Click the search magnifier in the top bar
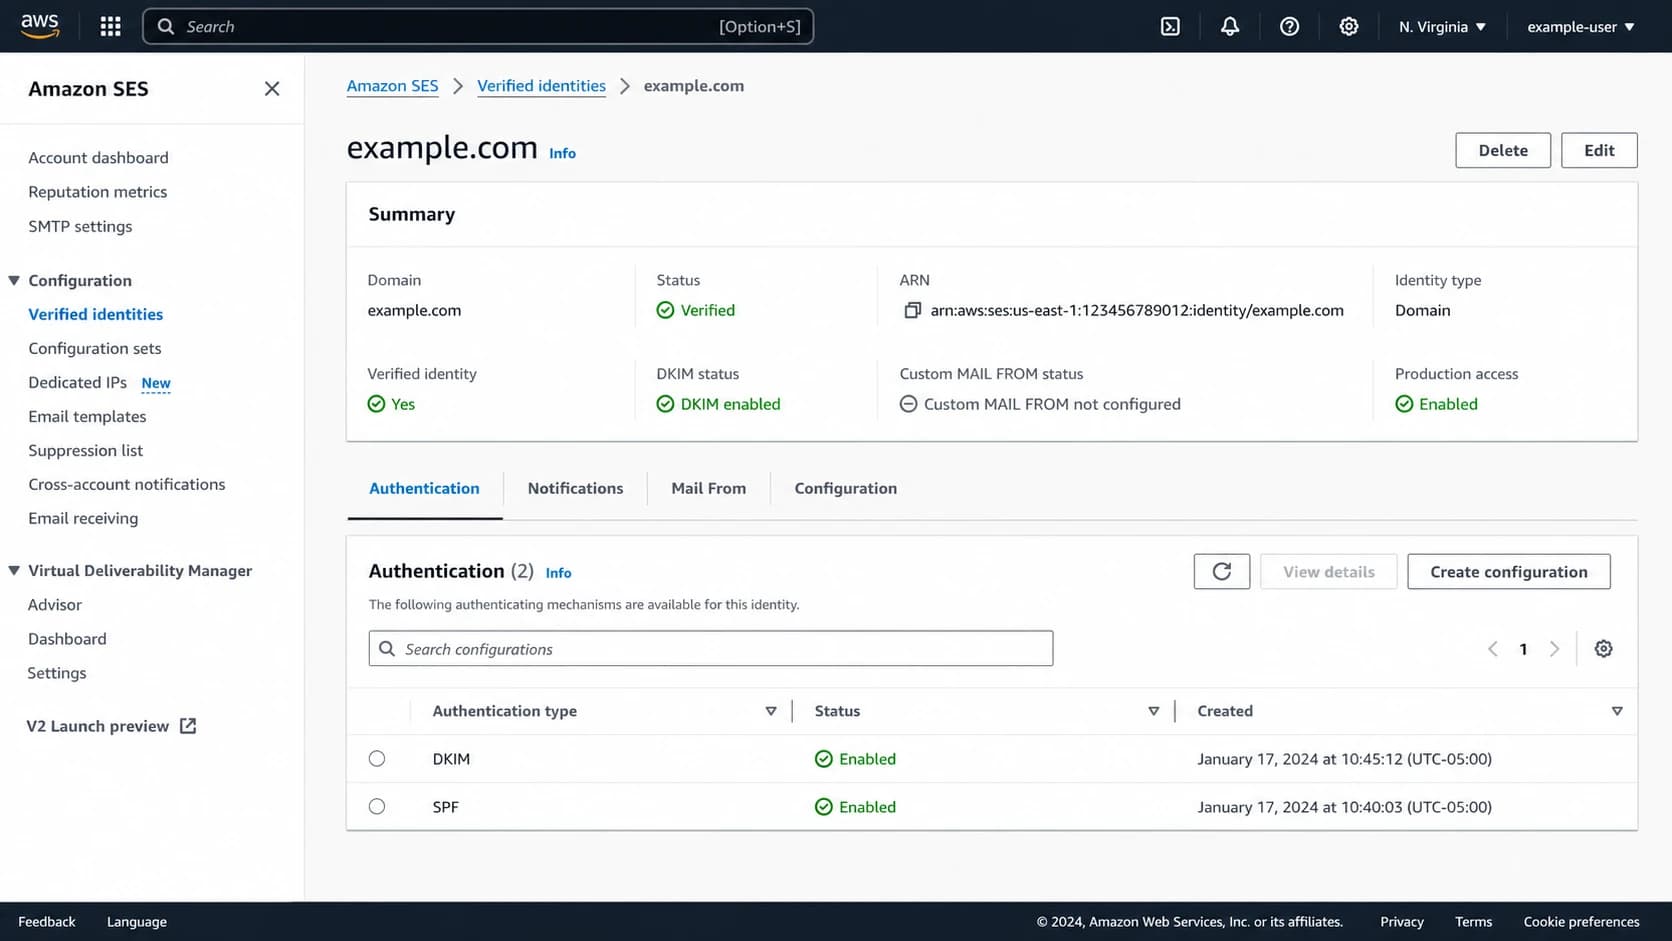 pyautogui.click(x=166, y=27)
